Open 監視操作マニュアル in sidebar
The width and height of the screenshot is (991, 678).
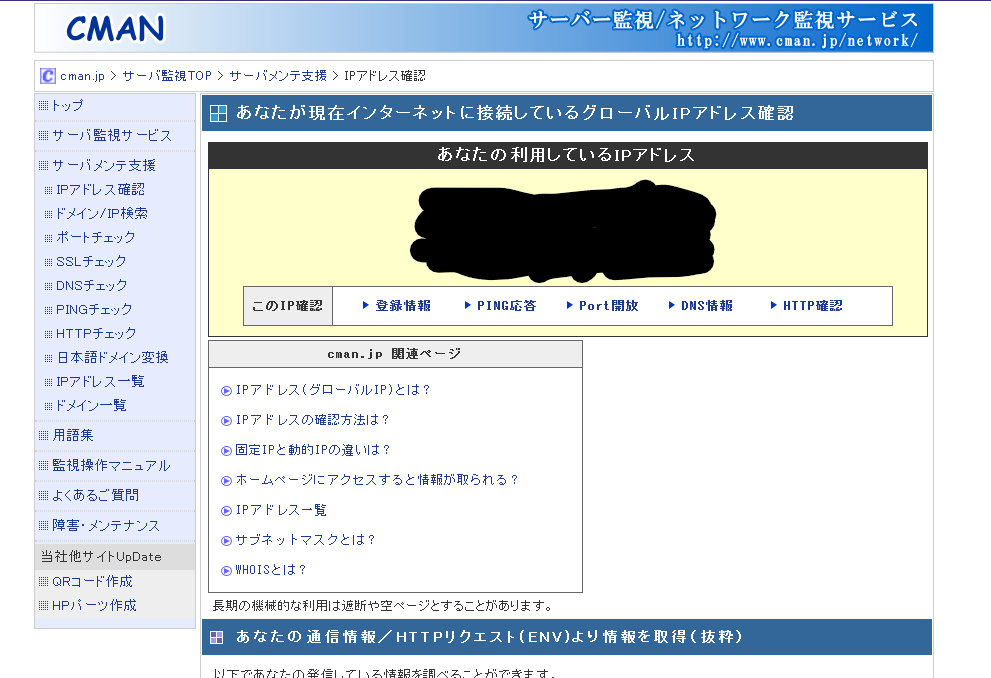[x=111, y=466]
